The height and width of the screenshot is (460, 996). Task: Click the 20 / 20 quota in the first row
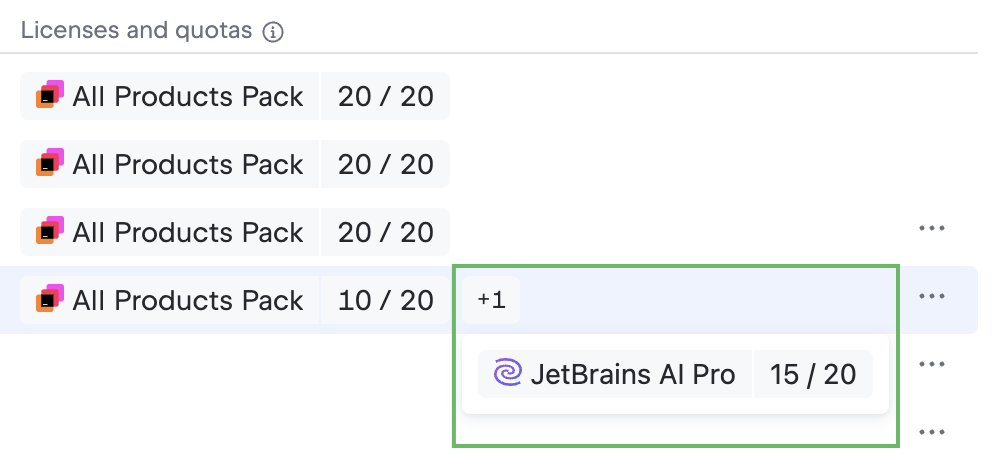pos(386,96)
